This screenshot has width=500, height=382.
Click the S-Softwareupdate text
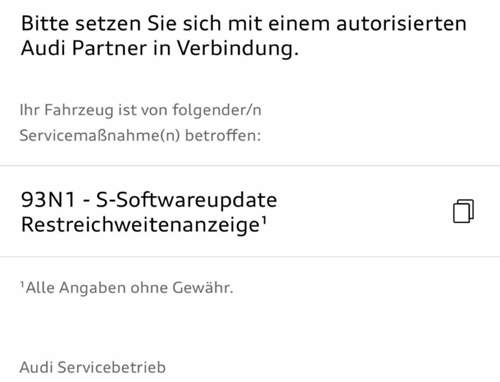coord(186,201)
